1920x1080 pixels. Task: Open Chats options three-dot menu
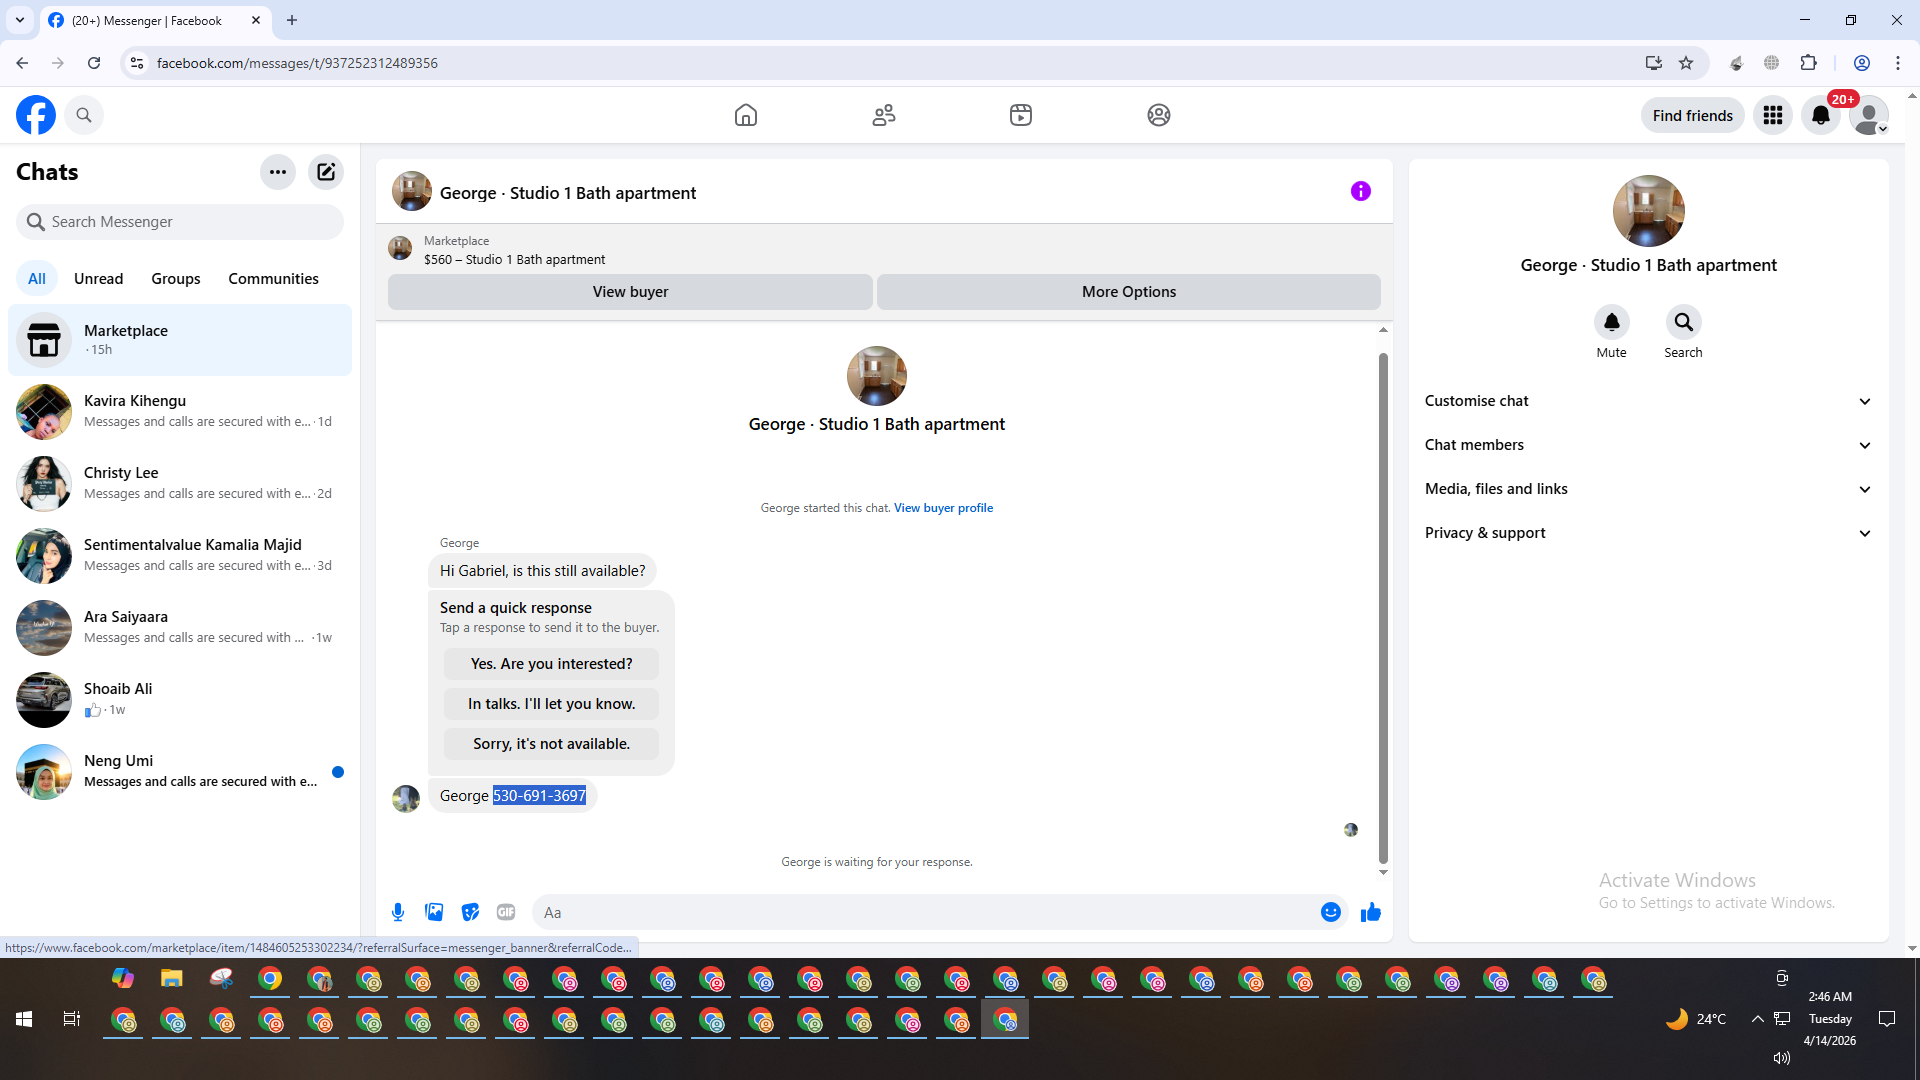point(278,172)
